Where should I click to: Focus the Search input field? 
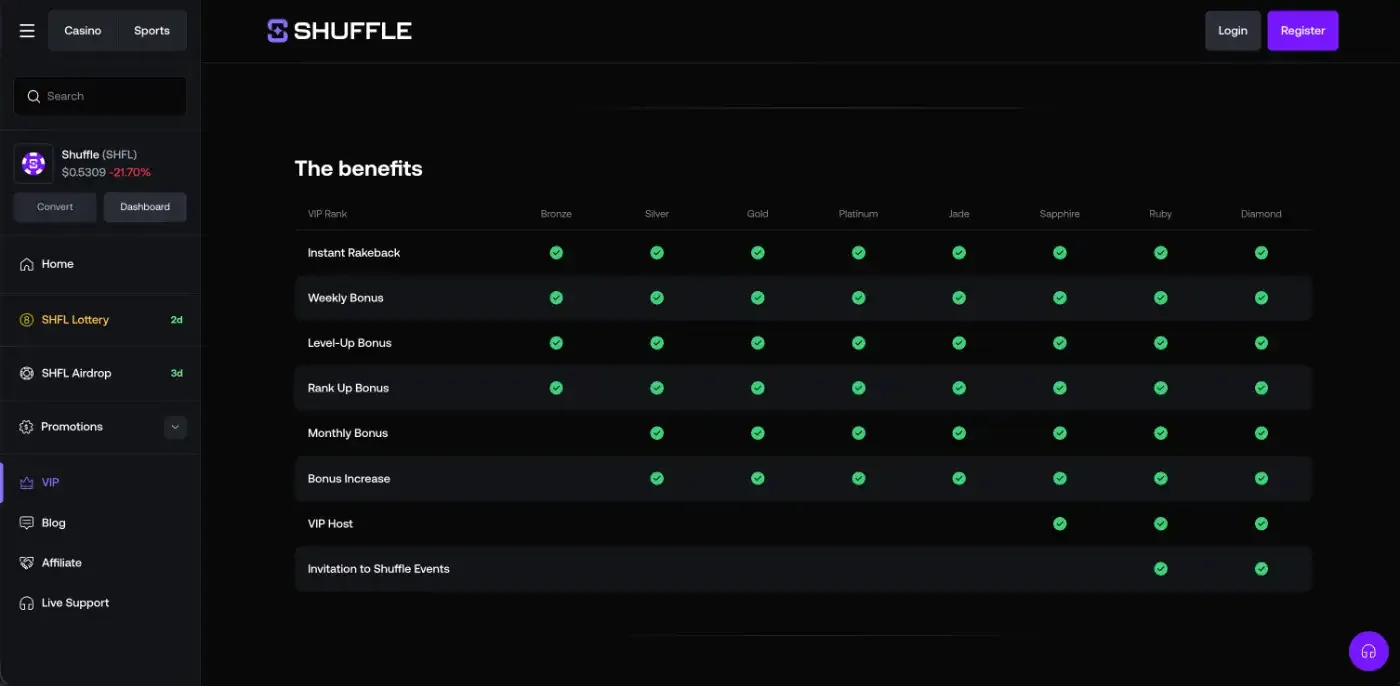tap(100, 96)
